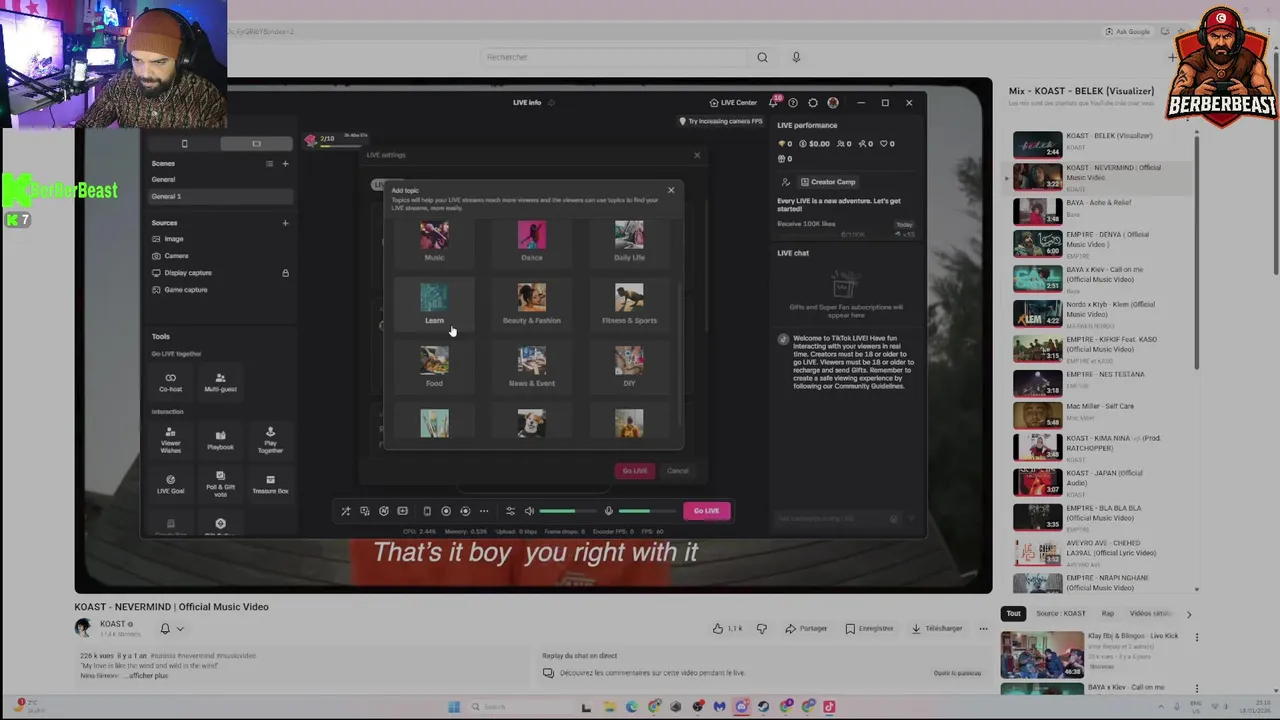Close the LIVE settings panel

point(697,155)
